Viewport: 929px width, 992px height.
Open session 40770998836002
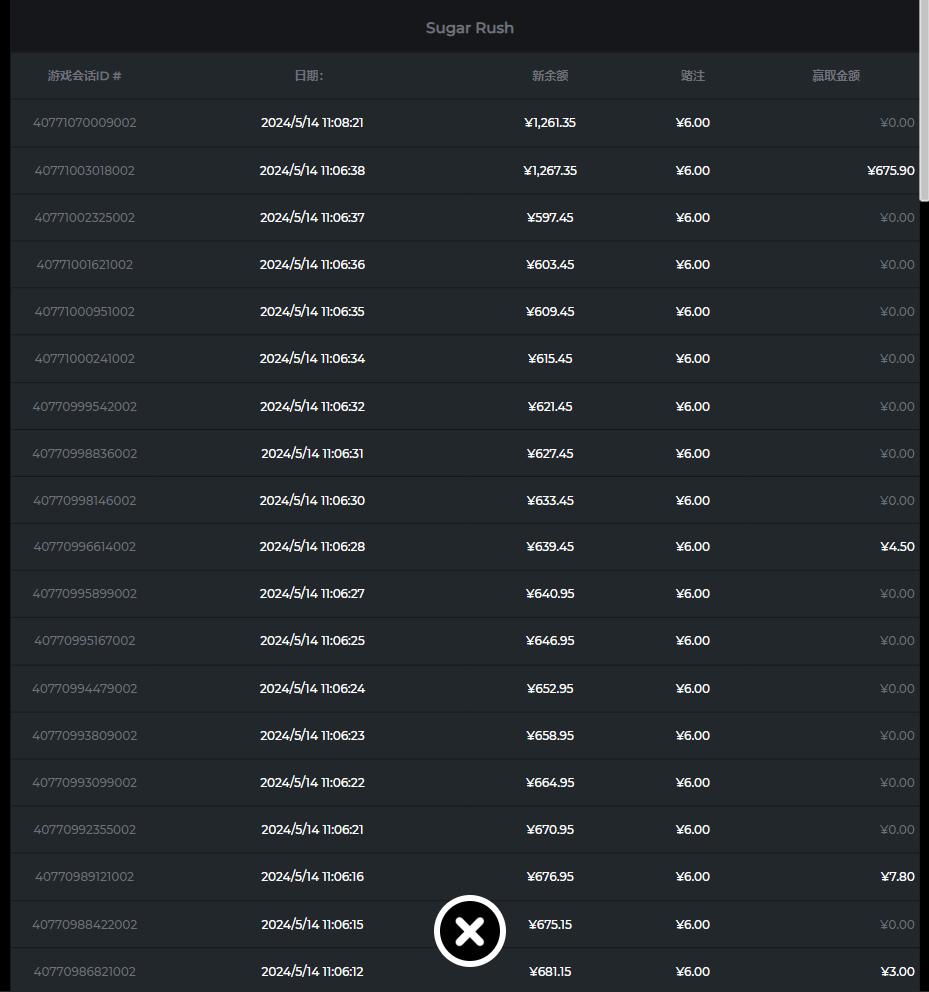coord(85,454)
